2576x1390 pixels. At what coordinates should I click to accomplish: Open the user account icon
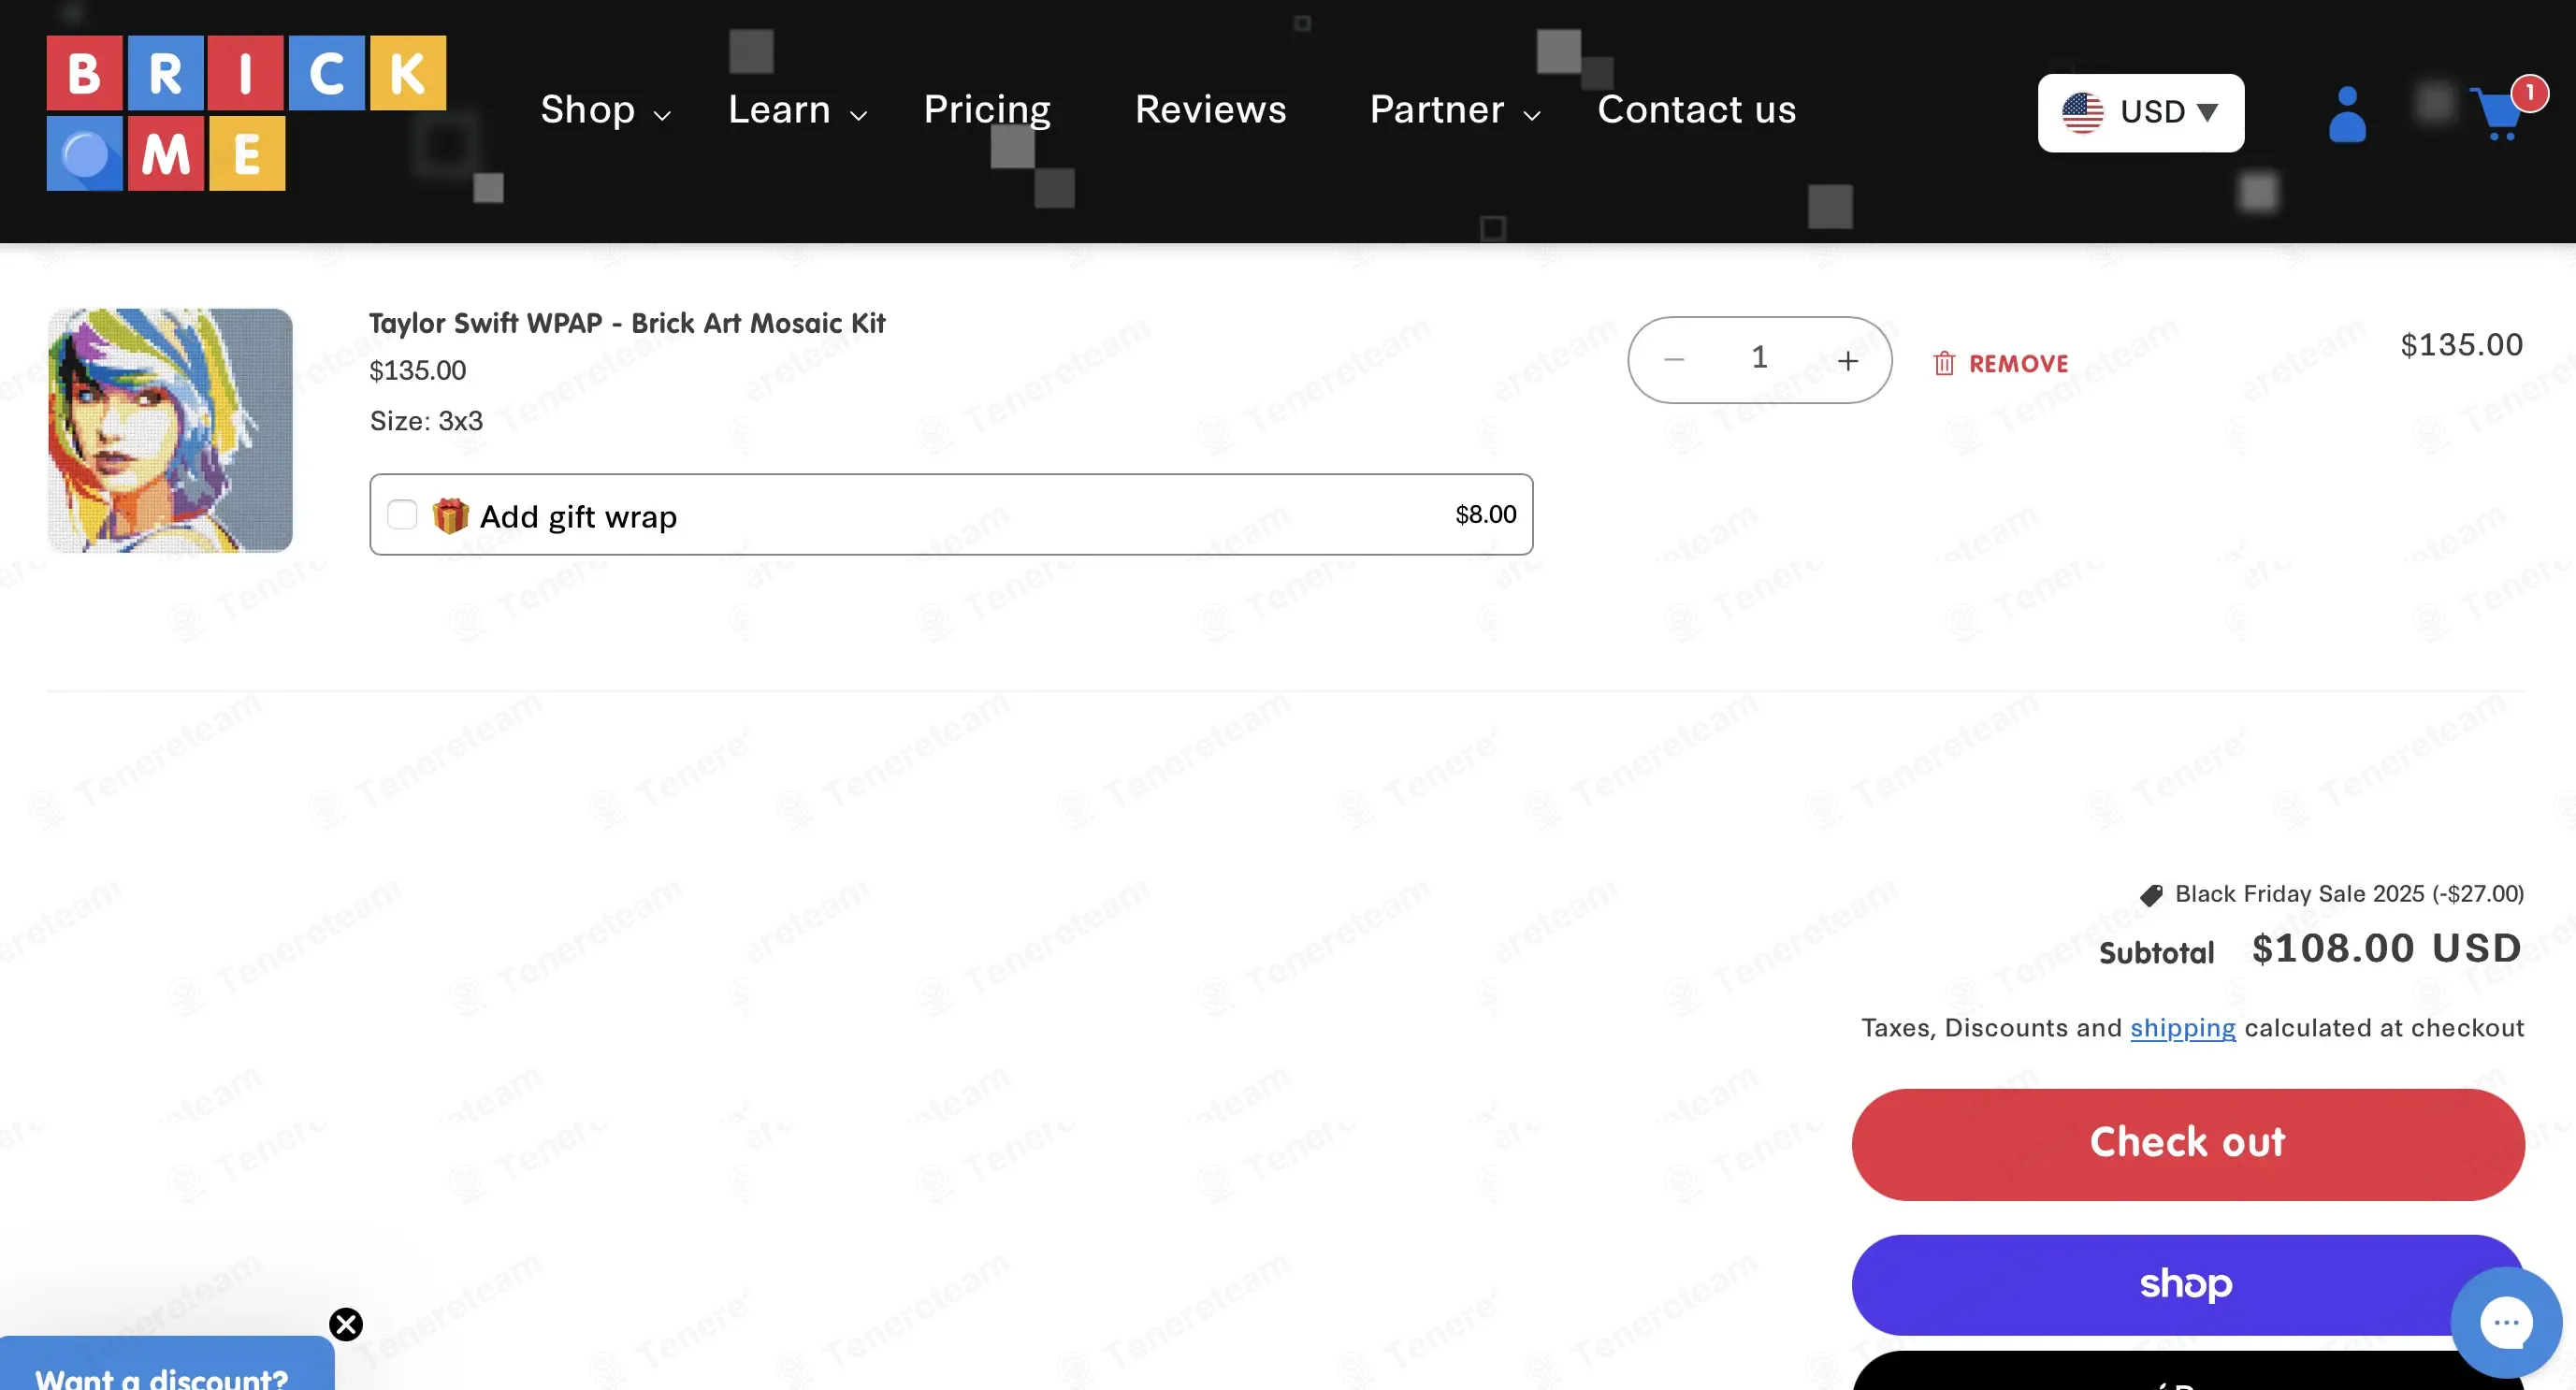pyautogui.click(x=2346, y=114)
